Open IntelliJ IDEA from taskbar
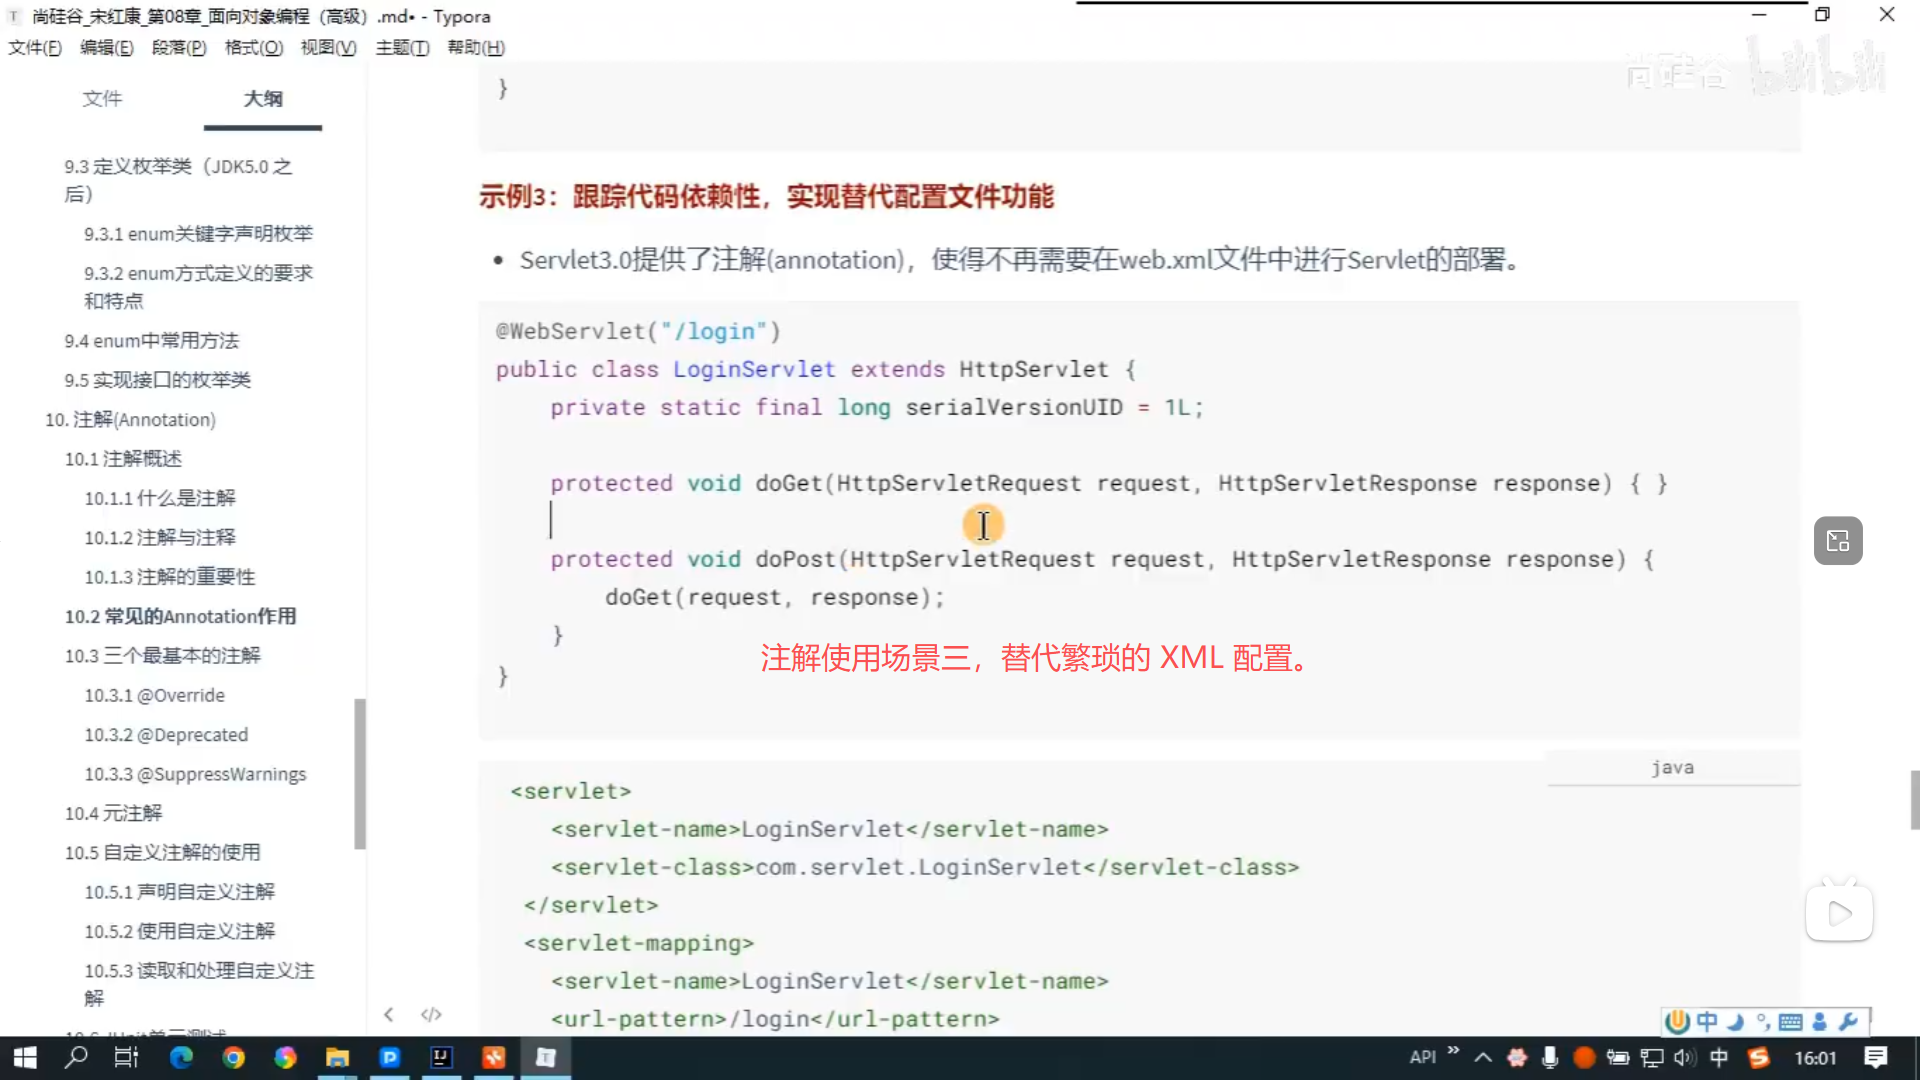 coord(441,1057)
